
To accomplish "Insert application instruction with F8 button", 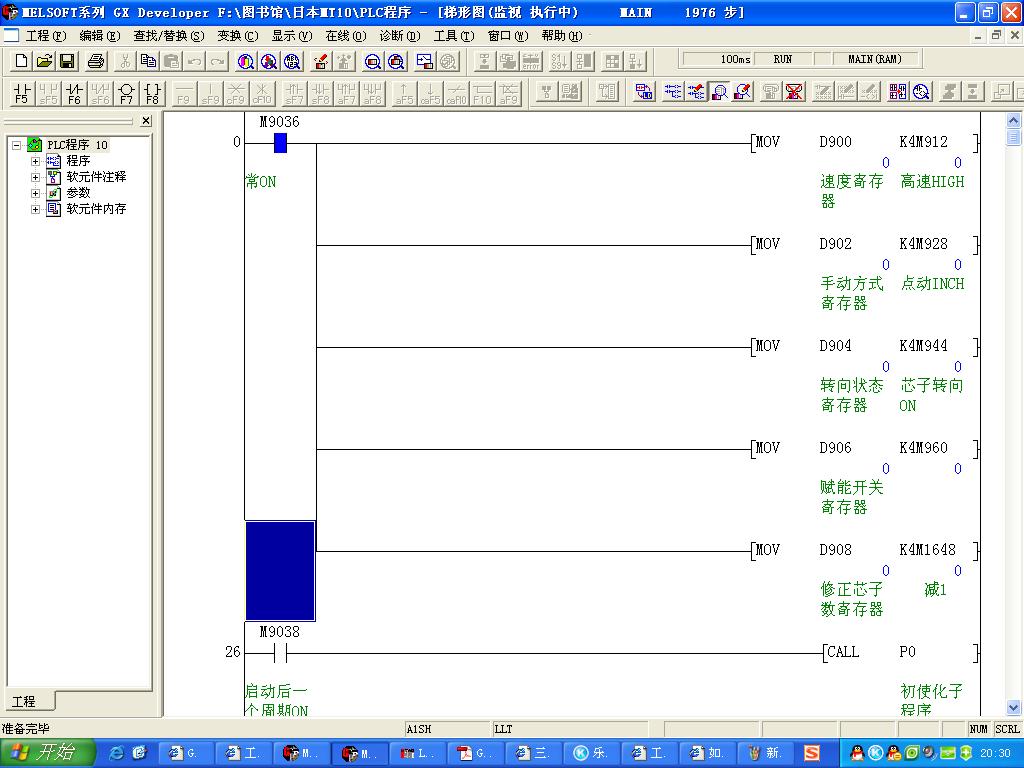I will pyautogui.click(x=152, y=93).
